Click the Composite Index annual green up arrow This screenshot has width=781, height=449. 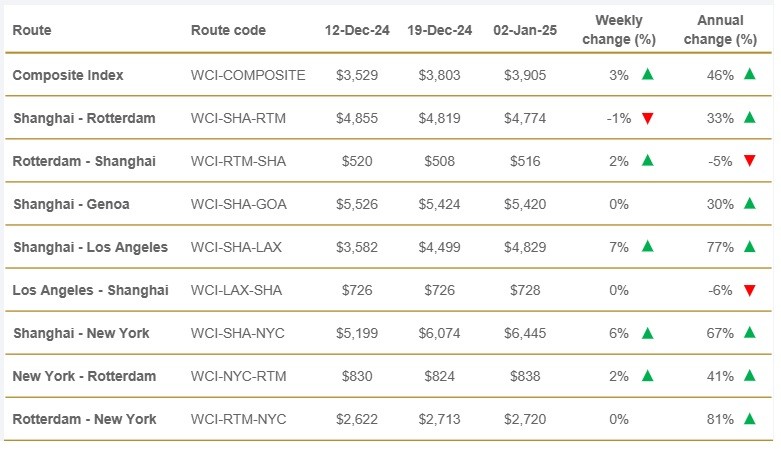(749, 74)
